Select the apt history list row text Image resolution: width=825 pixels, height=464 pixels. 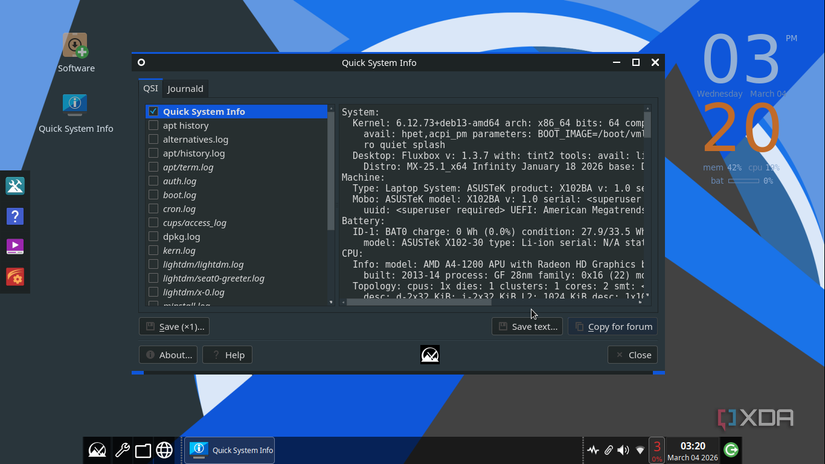[186, 125]
